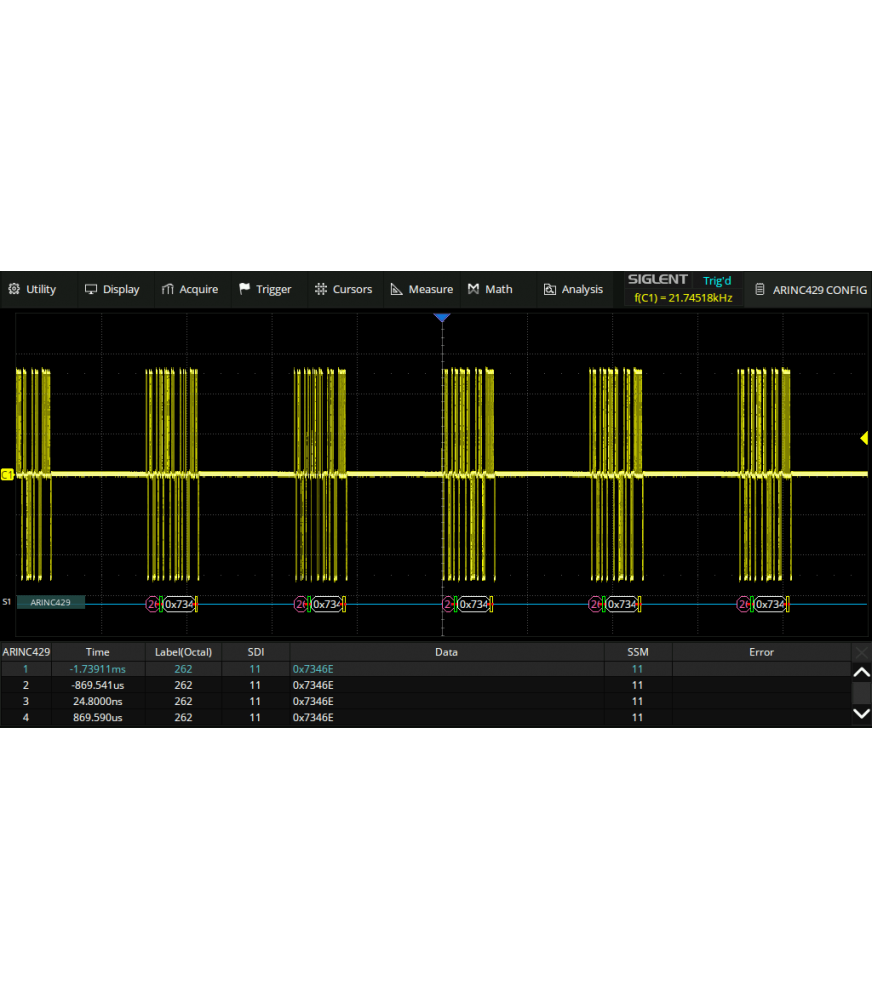Click the S1 serial bus label

tap(6, 602)
